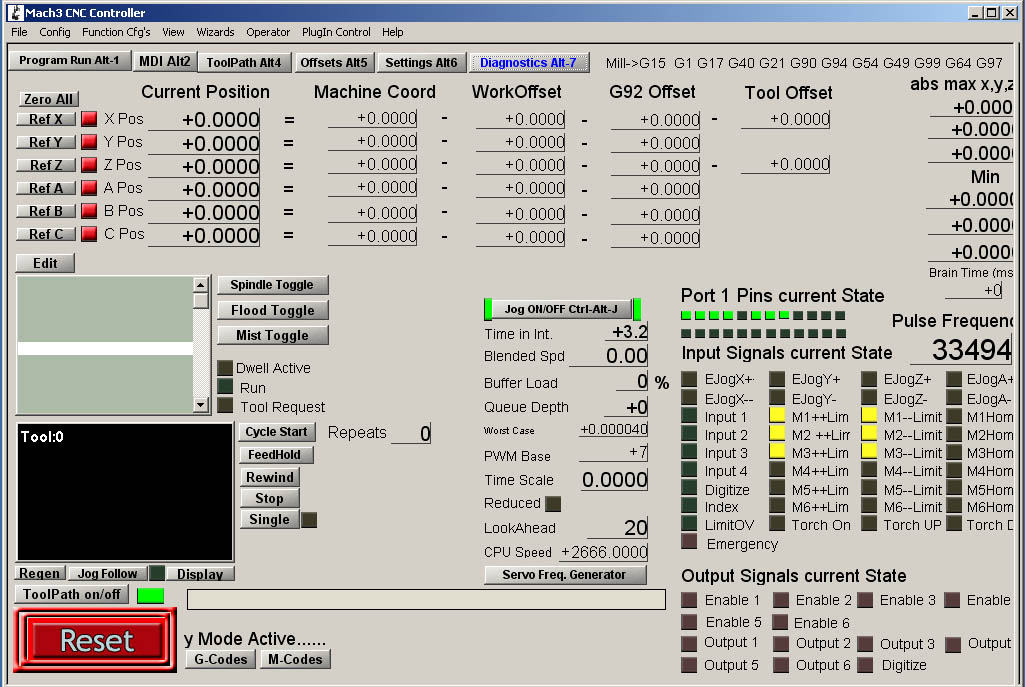The image size is (1025, 687).
Task: Toggle mist coolant on or off
Action: [273, 335]
